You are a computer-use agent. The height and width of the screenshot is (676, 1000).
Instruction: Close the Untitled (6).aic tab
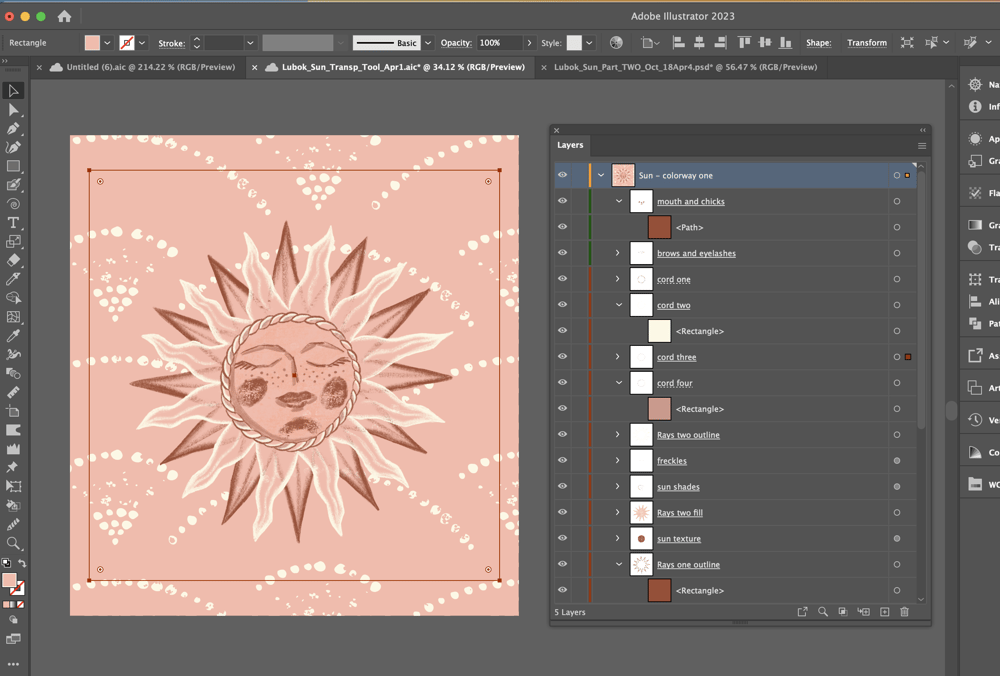pos(39,67)
